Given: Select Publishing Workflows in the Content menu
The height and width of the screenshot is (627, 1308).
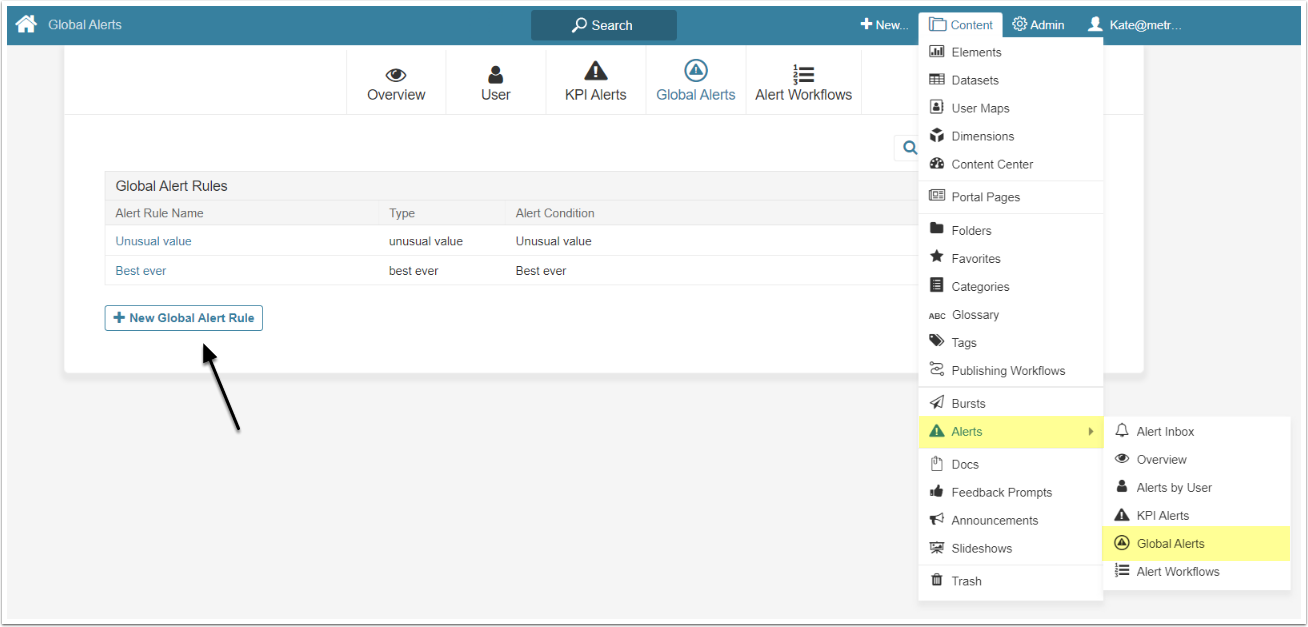Looking at the screenshot, I should pos(1007,371).
